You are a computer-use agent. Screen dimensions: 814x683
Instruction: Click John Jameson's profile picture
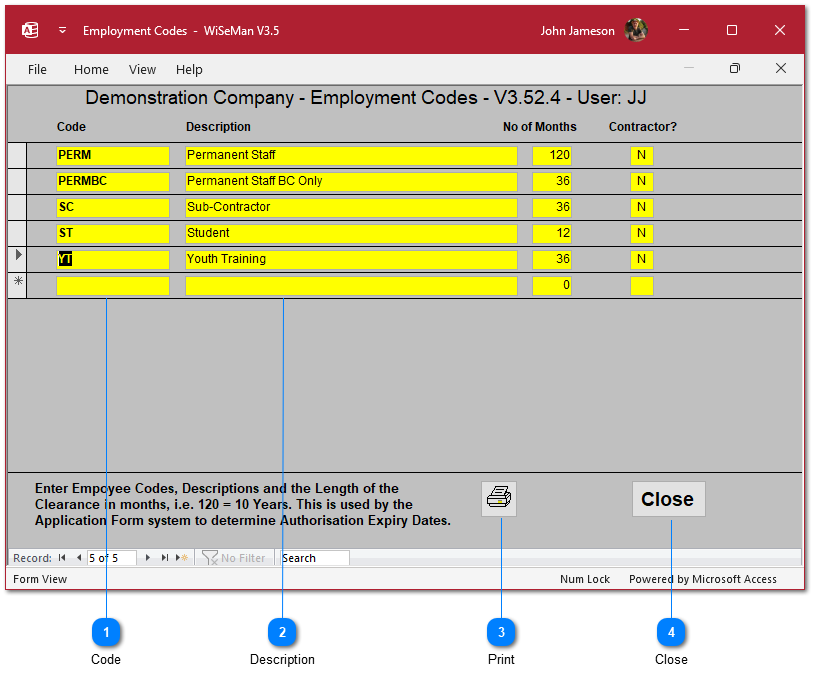click(x=636, y=31)
